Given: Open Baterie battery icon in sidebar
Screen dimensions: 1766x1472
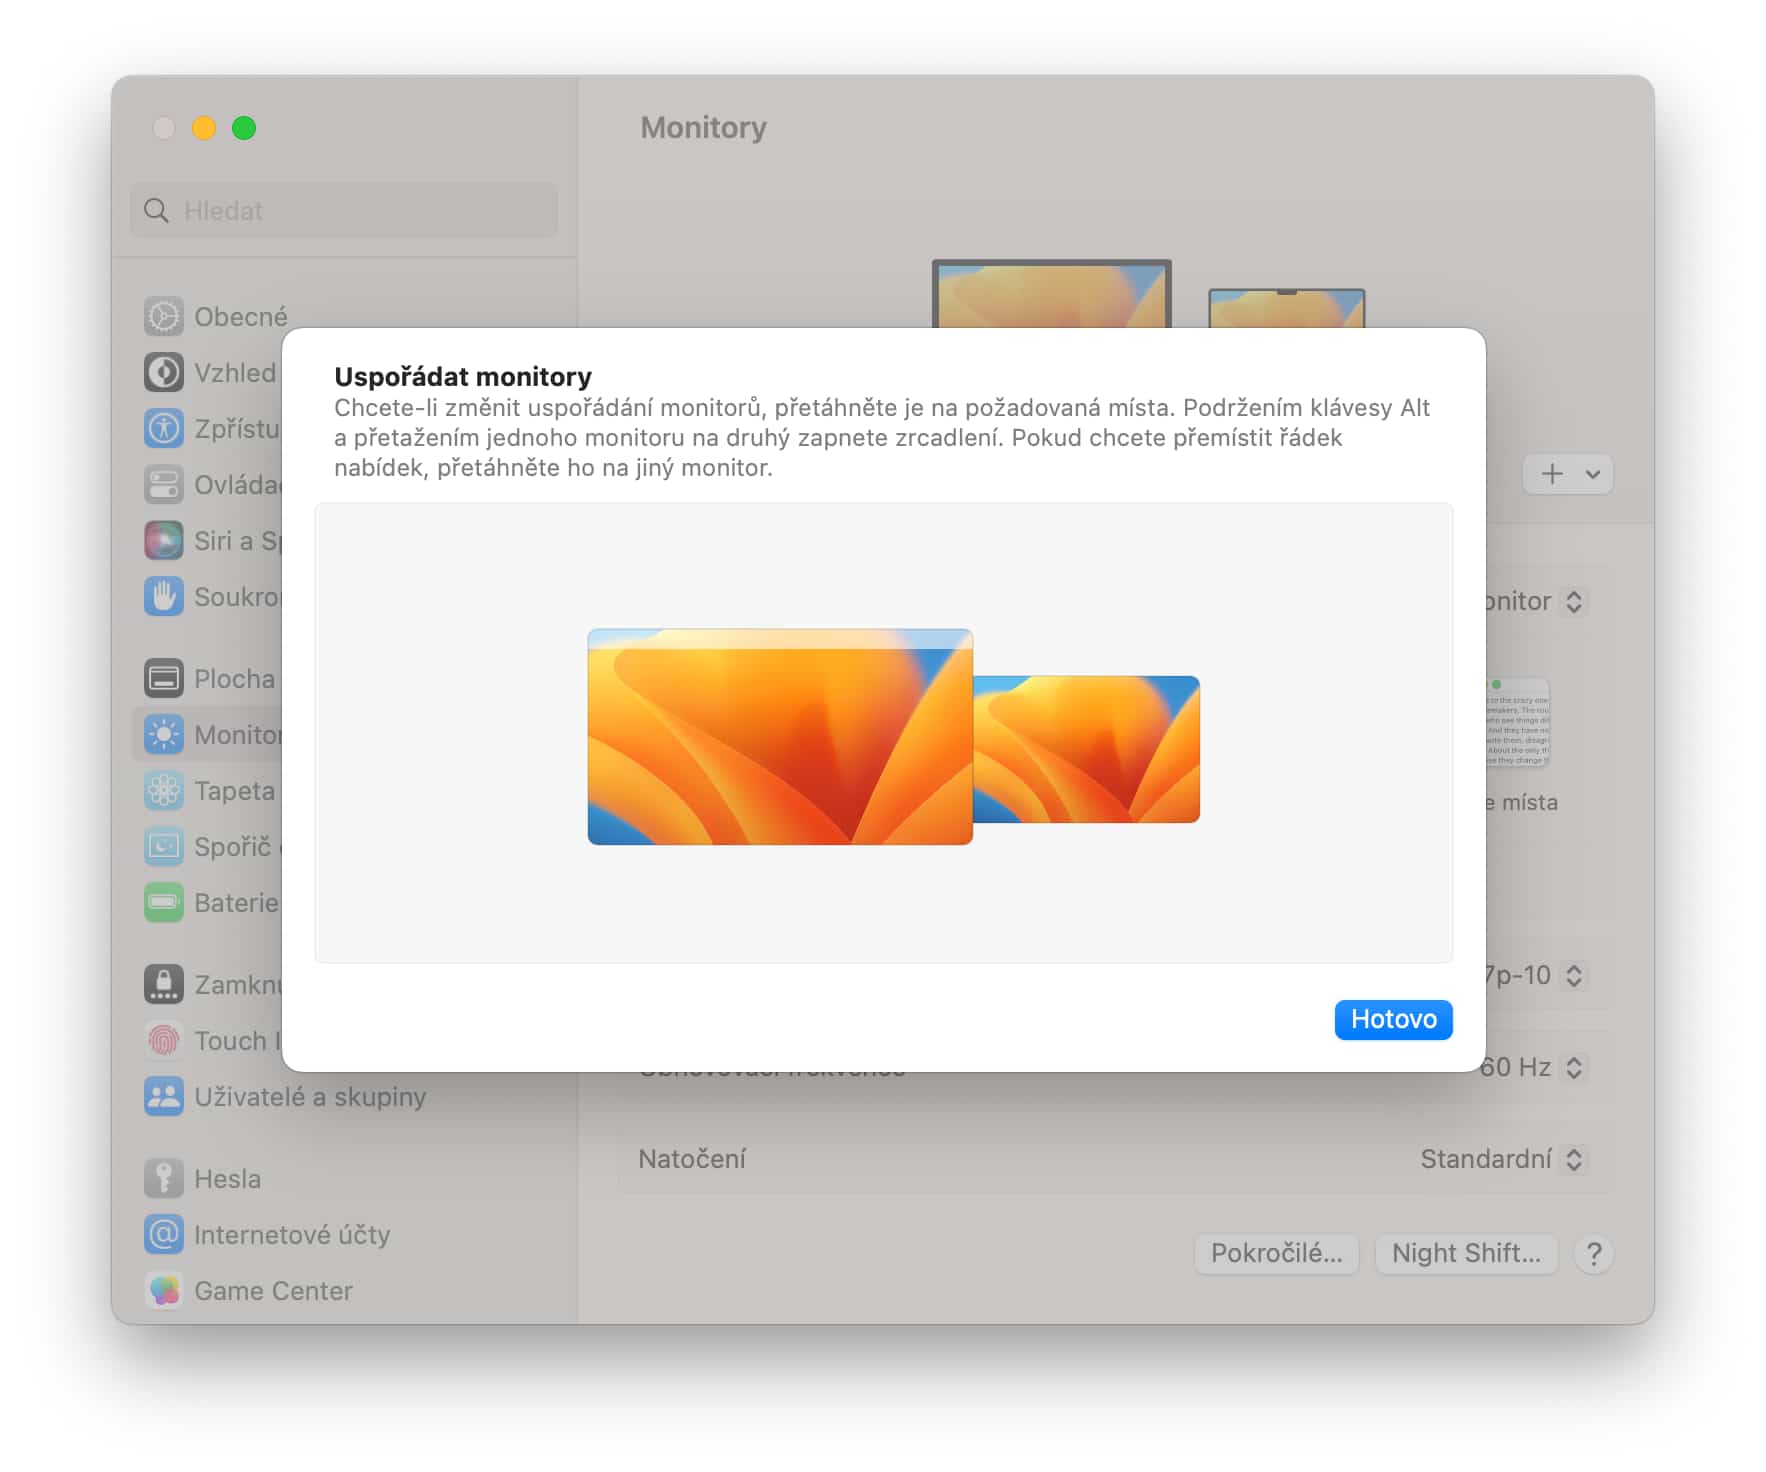Looking at the screenshot, I should coord(164,902).
